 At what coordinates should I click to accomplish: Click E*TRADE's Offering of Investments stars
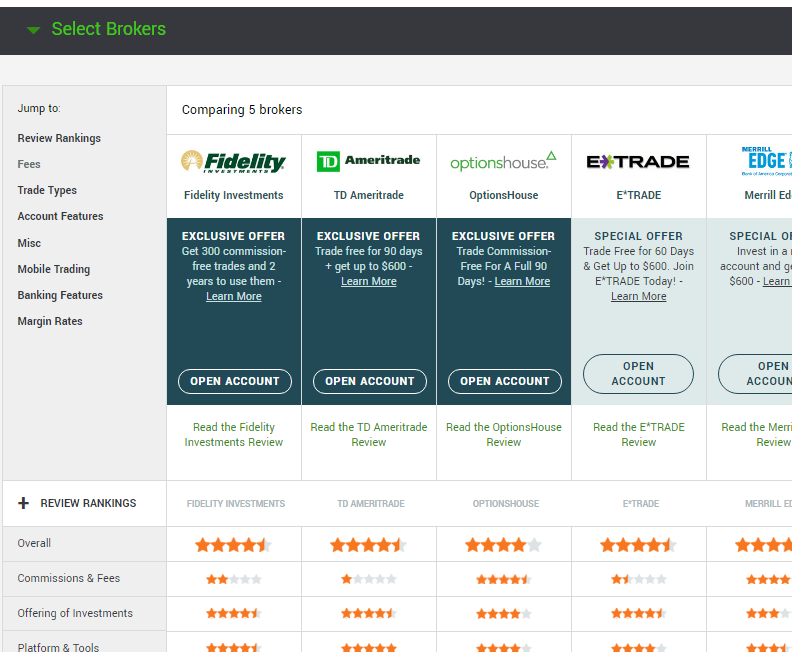click(638, 614)
